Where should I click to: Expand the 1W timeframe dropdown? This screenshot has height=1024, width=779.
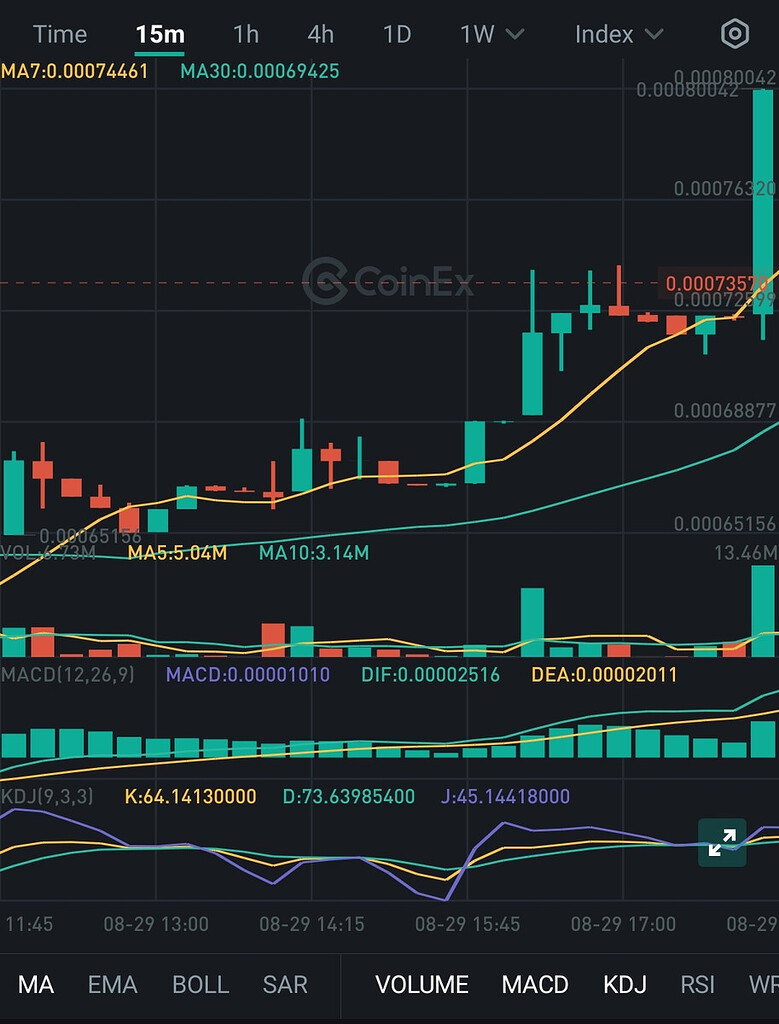(x=491, y=34)
